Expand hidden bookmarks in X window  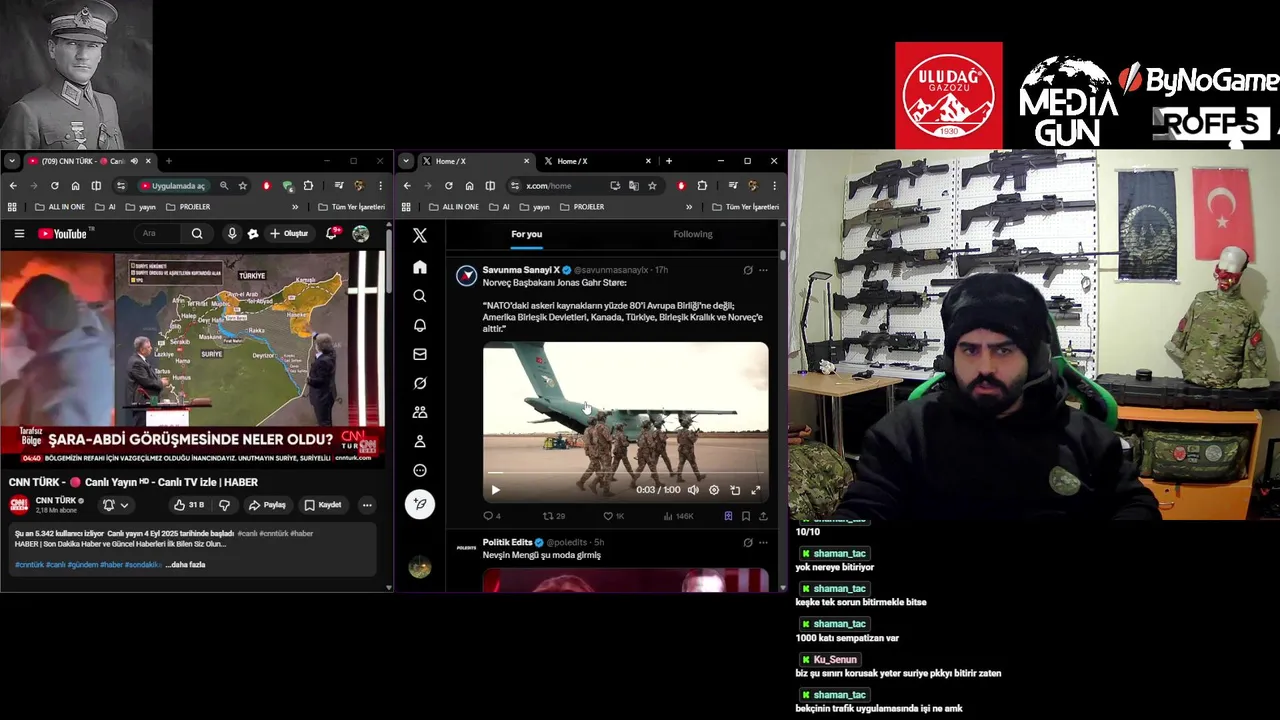pyautogui.click(x=689, y=207)
